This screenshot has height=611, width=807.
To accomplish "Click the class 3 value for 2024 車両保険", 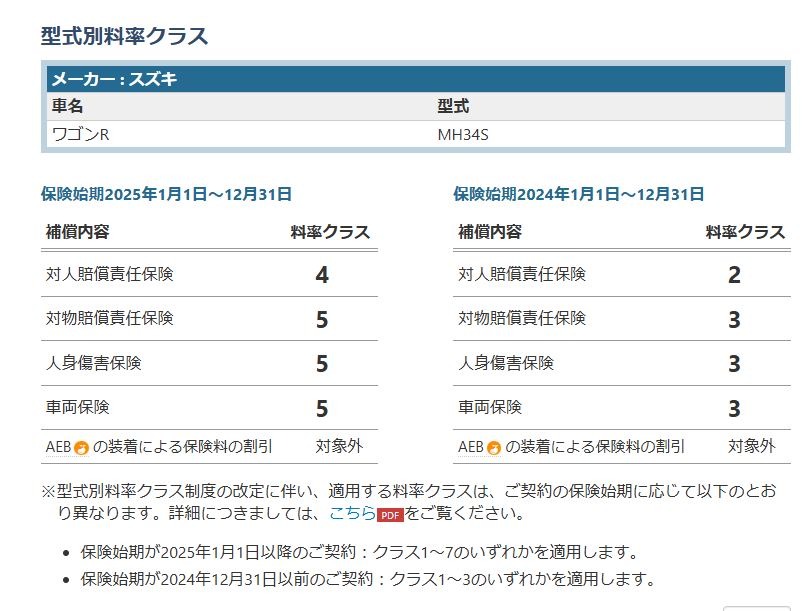I will tap(734, 409).
